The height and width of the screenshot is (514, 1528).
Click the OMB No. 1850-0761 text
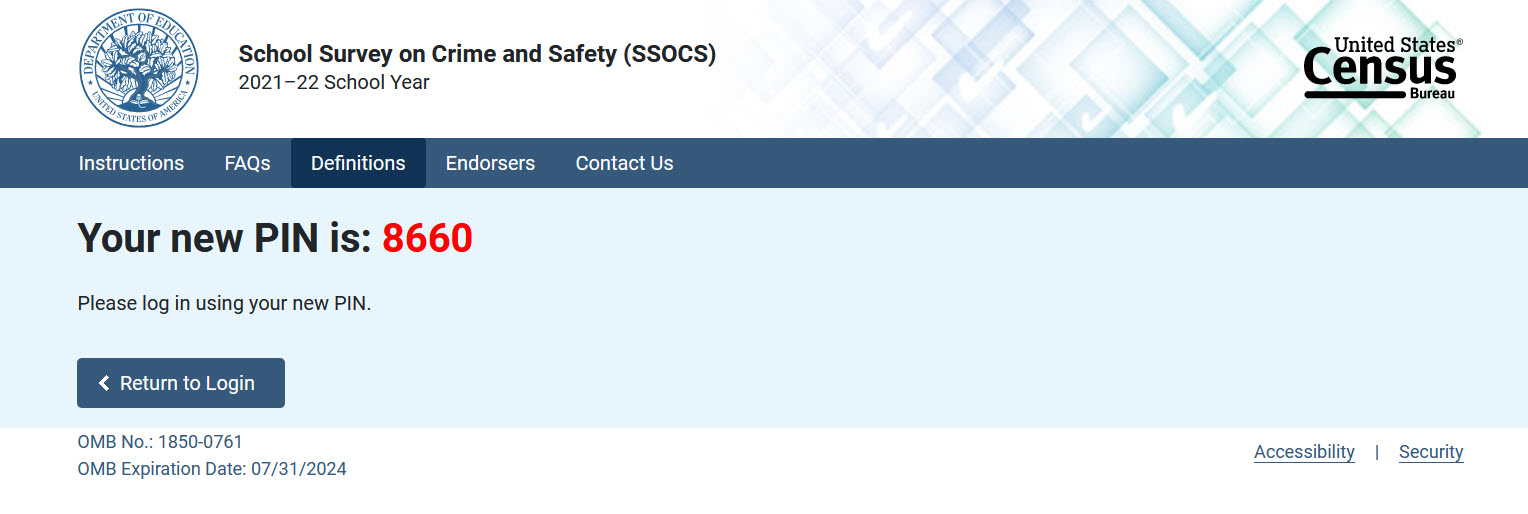pos(160,442)
